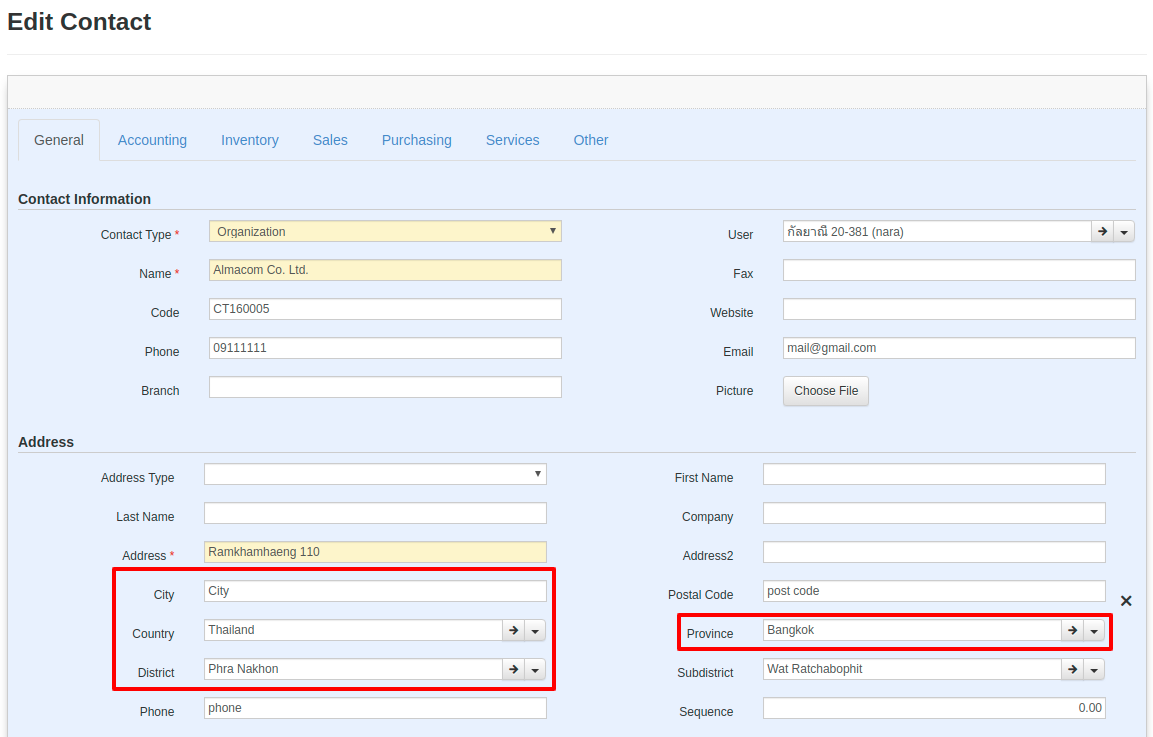Image resolution: width=1153 pixels, height=737 pixels.
Task: Click the City input field
Action: 375,591
